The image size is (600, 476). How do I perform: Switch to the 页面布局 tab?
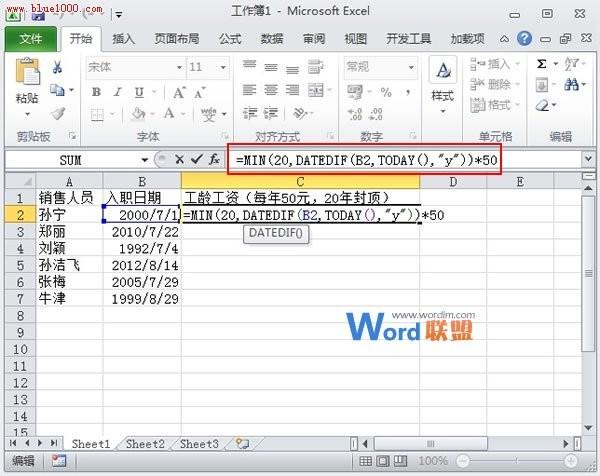pos(176,39)
